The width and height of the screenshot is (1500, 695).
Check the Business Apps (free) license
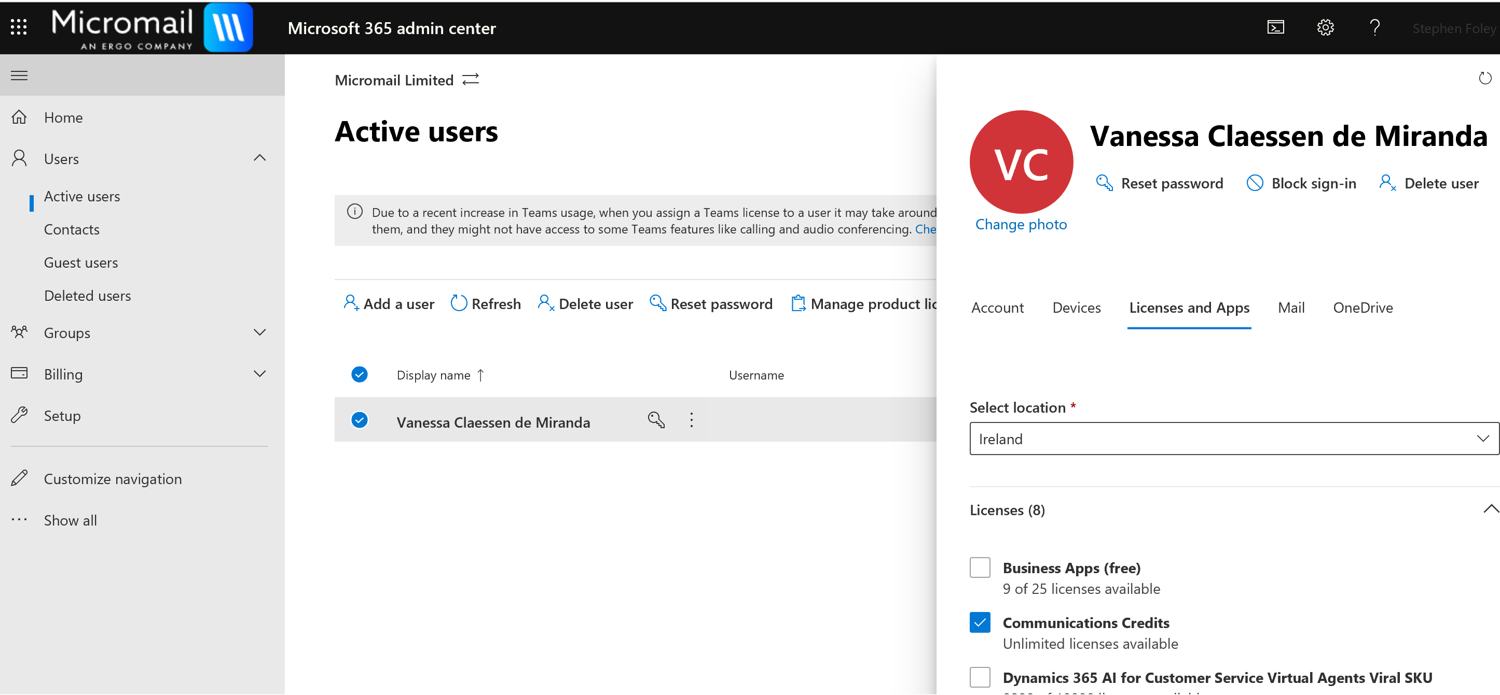[980, 568]
